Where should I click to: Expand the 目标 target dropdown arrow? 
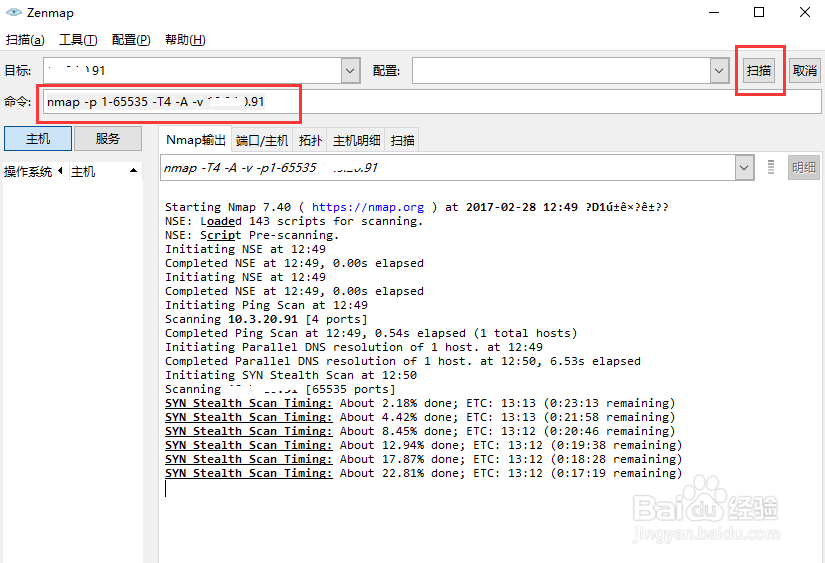(x=350, y=71)
